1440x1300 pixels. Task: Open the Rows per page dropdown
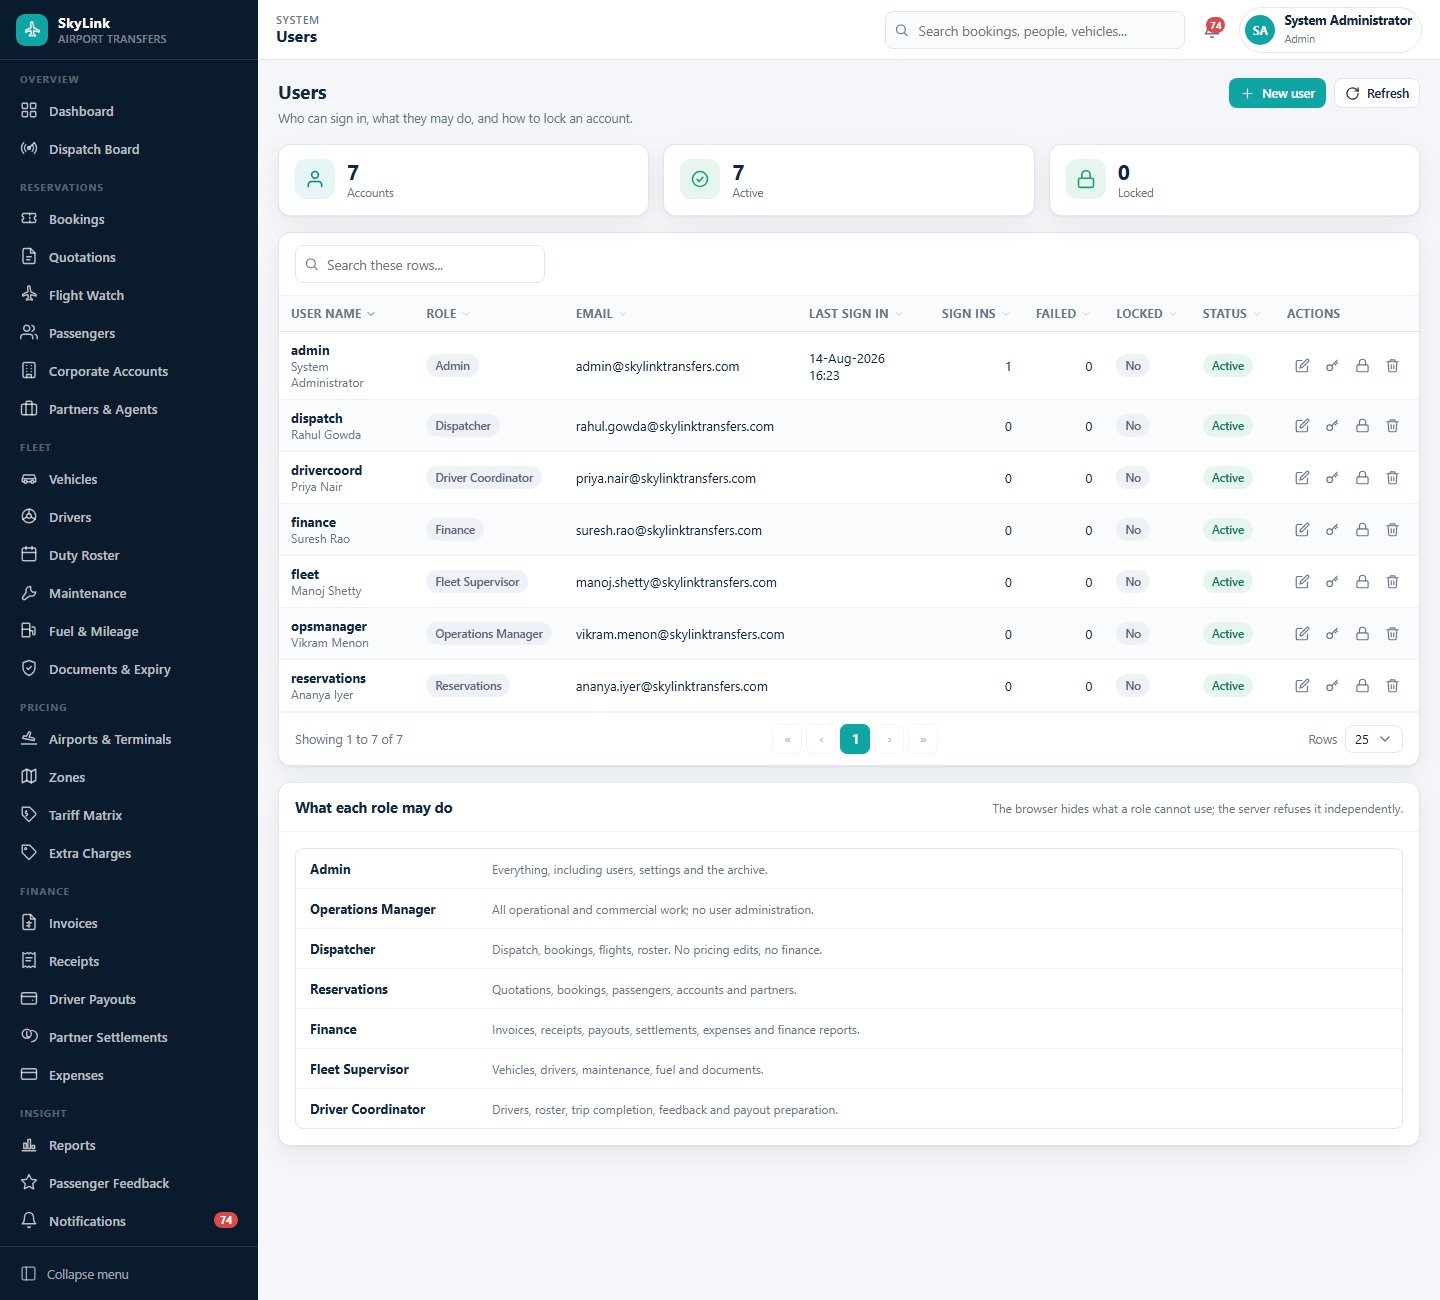coord(1374,740)
